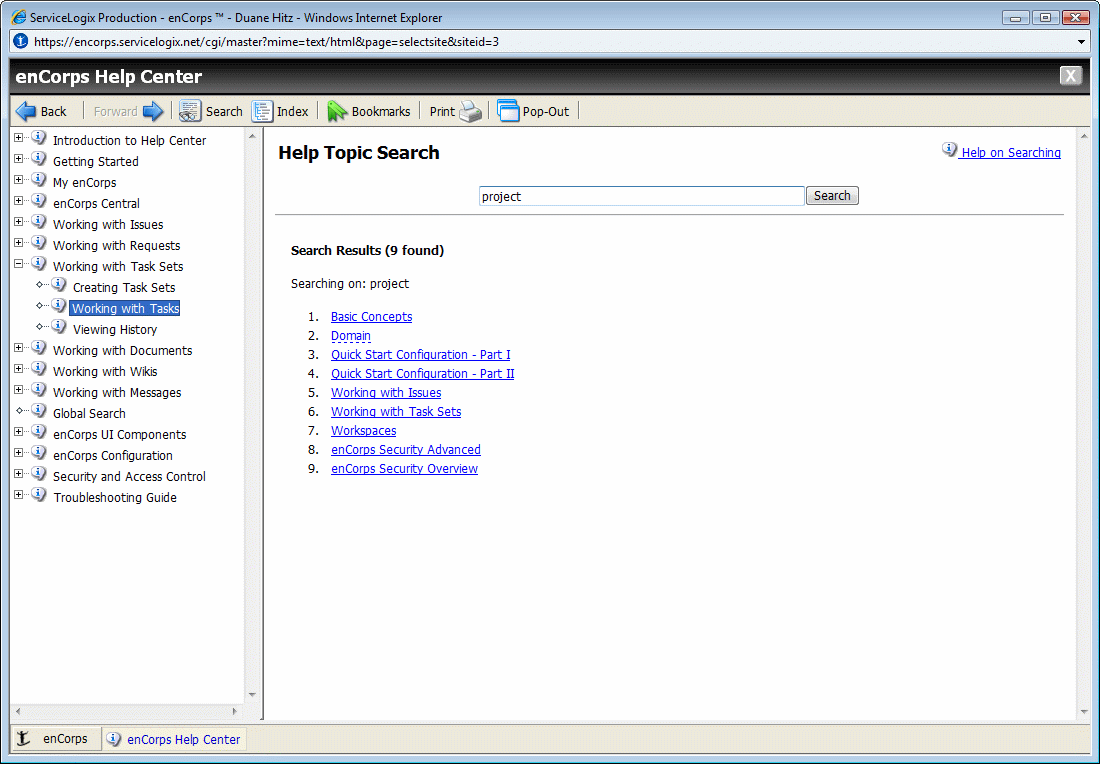The image size is (1100, 764).
Task: Click the content pane scroll up arrow
Action: tap(1084, 136)
